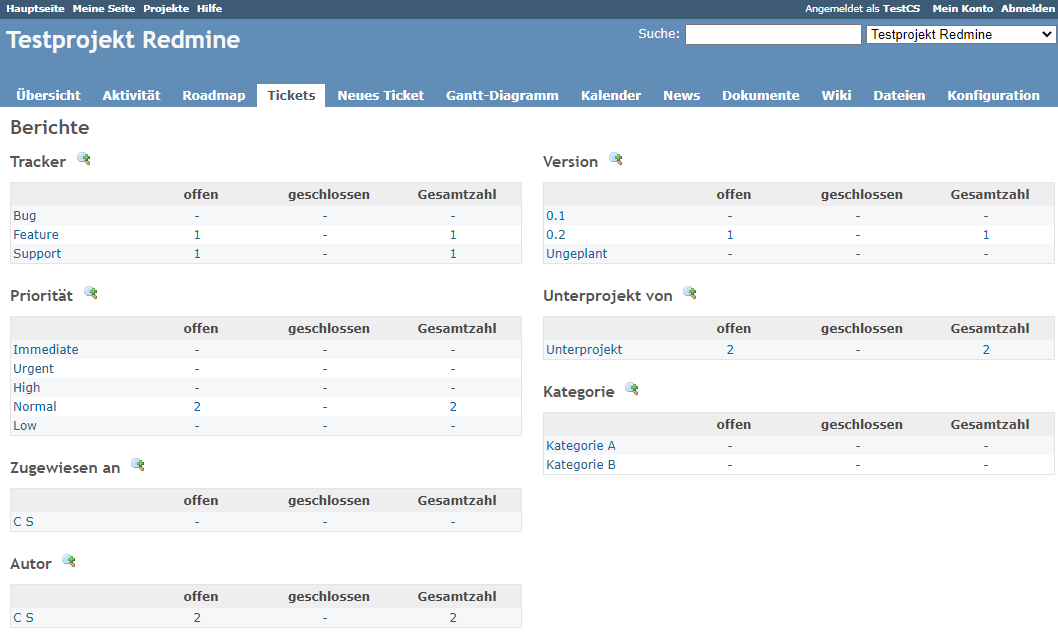Screen dimensions: 1058x632
Task: Click Feature row offen count
Action: [x=197, y=235]
